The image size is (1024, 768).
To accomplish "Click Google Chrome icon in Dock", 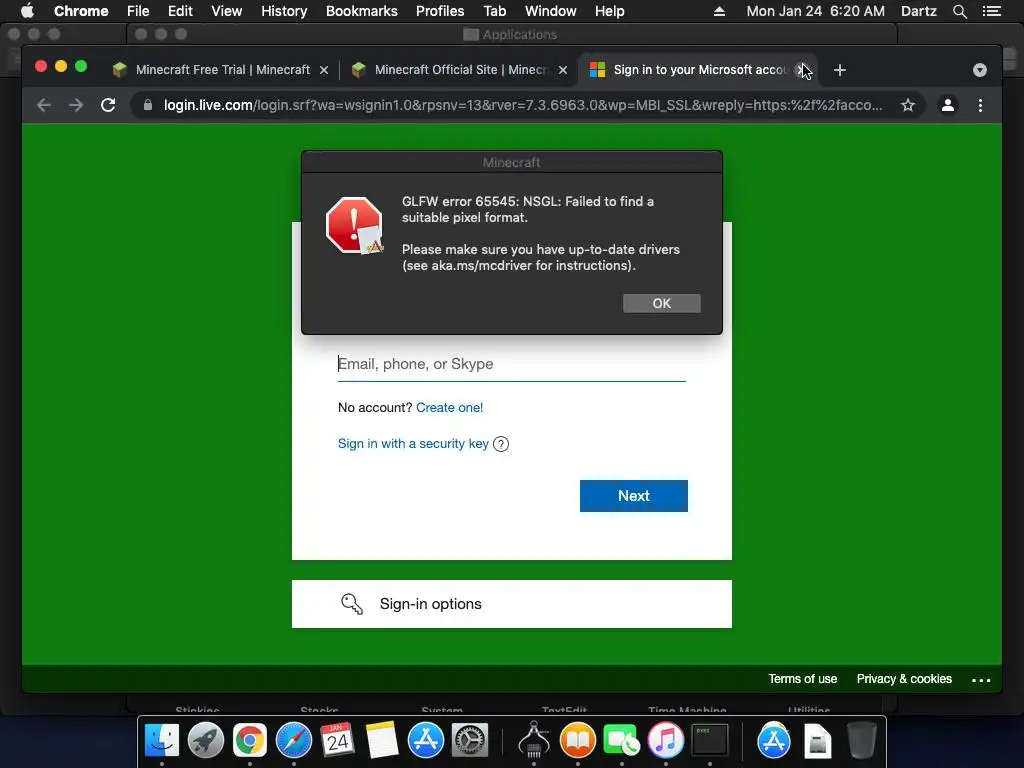I will coord(249,741).
